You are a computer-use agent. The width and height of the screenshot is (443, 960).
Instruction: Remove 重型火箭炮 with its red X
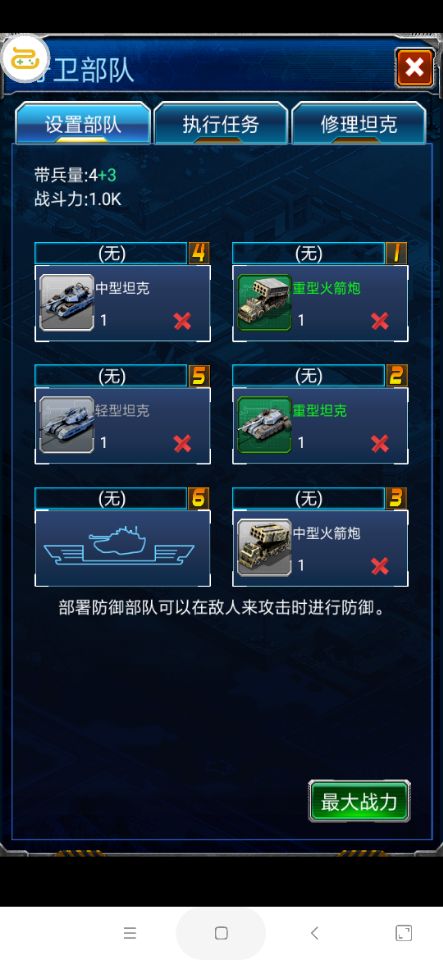380,320
